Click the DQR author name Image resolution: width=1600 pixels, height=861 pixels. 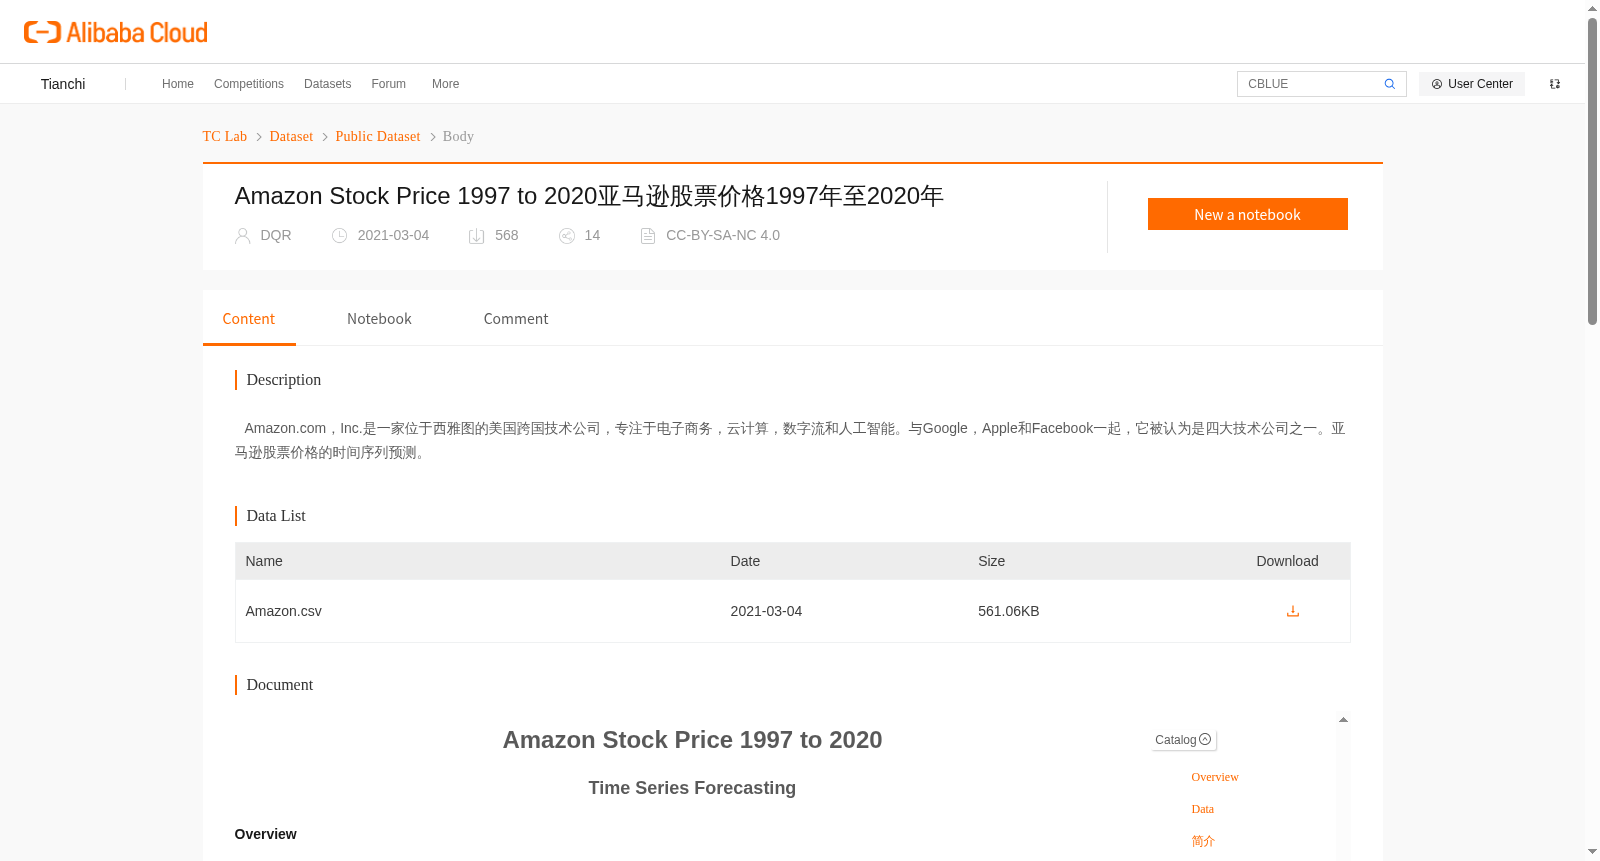(x=276, y=236)
